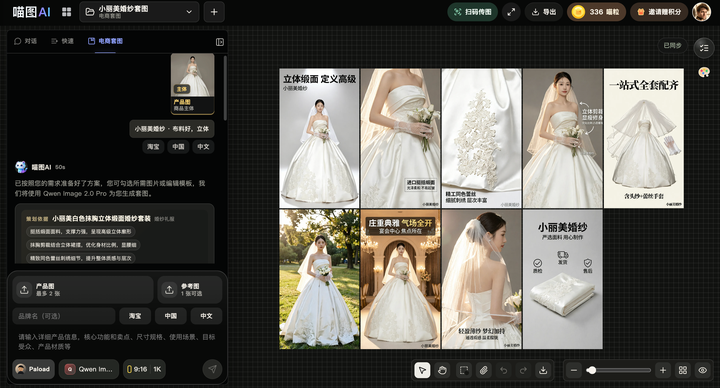Zoom in with the plus button
The width and height of the screenshot is (720, 388).
pos(663,370)
